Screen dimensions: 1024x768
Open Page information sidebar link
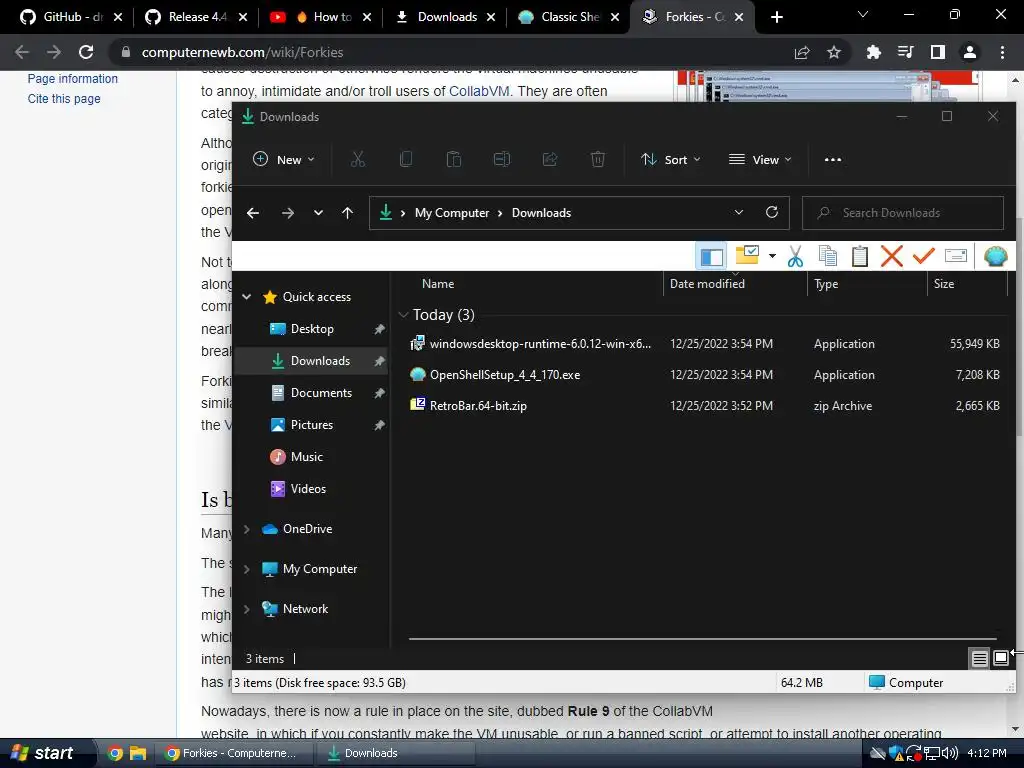(72, 78)
